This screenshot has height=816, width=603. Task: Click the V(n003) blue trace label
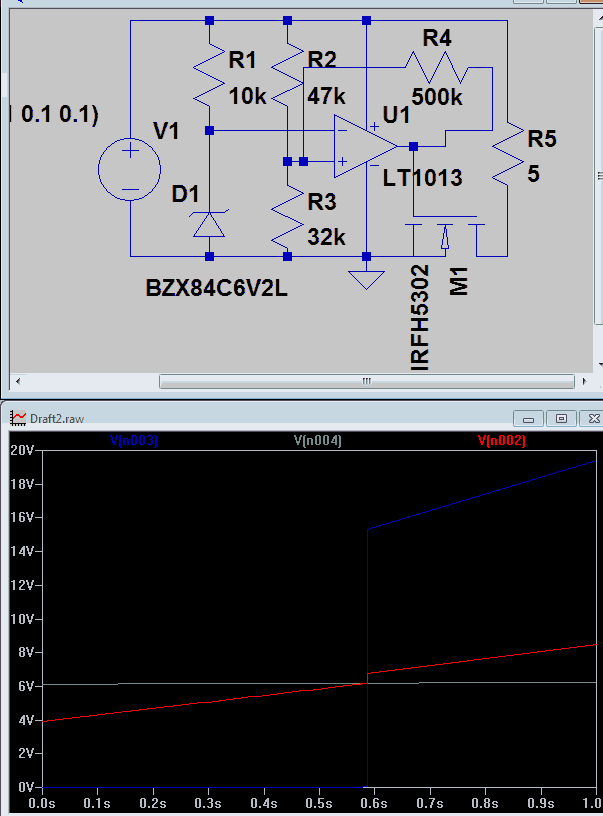tap(134, 440)
